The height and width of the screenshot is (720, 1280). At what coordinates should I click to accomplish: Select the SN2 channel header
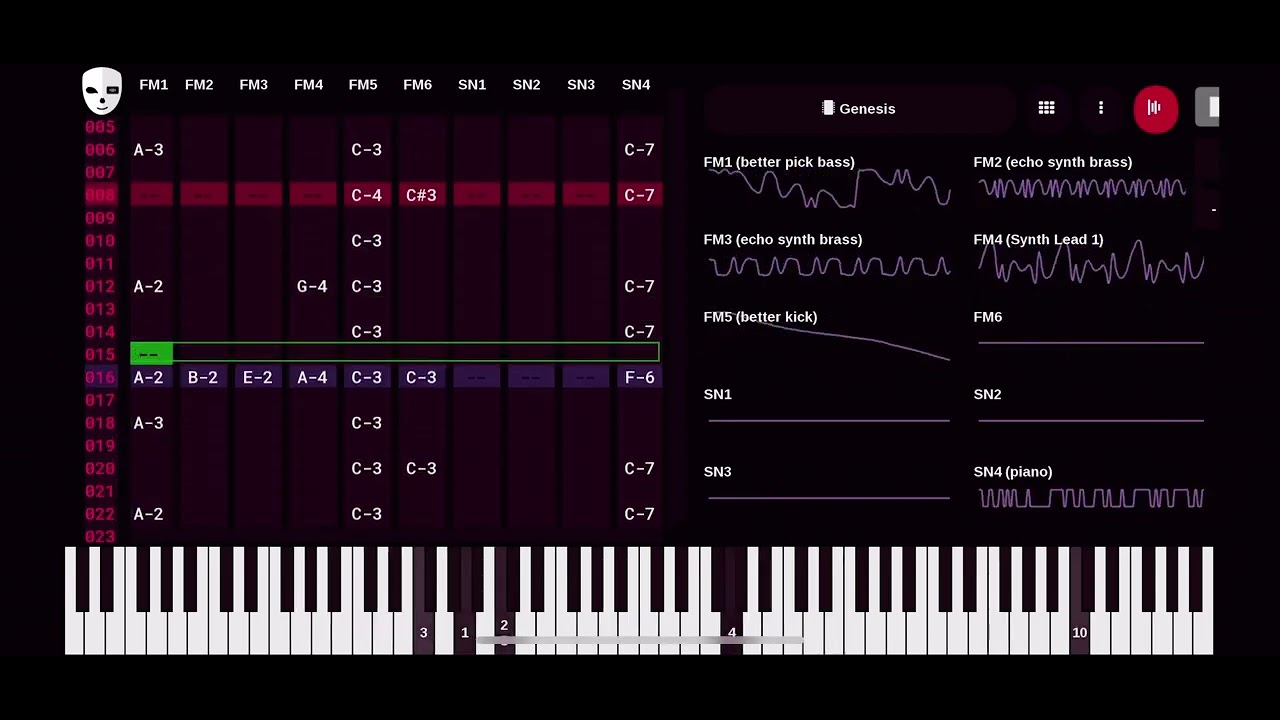tap(526, 85)
